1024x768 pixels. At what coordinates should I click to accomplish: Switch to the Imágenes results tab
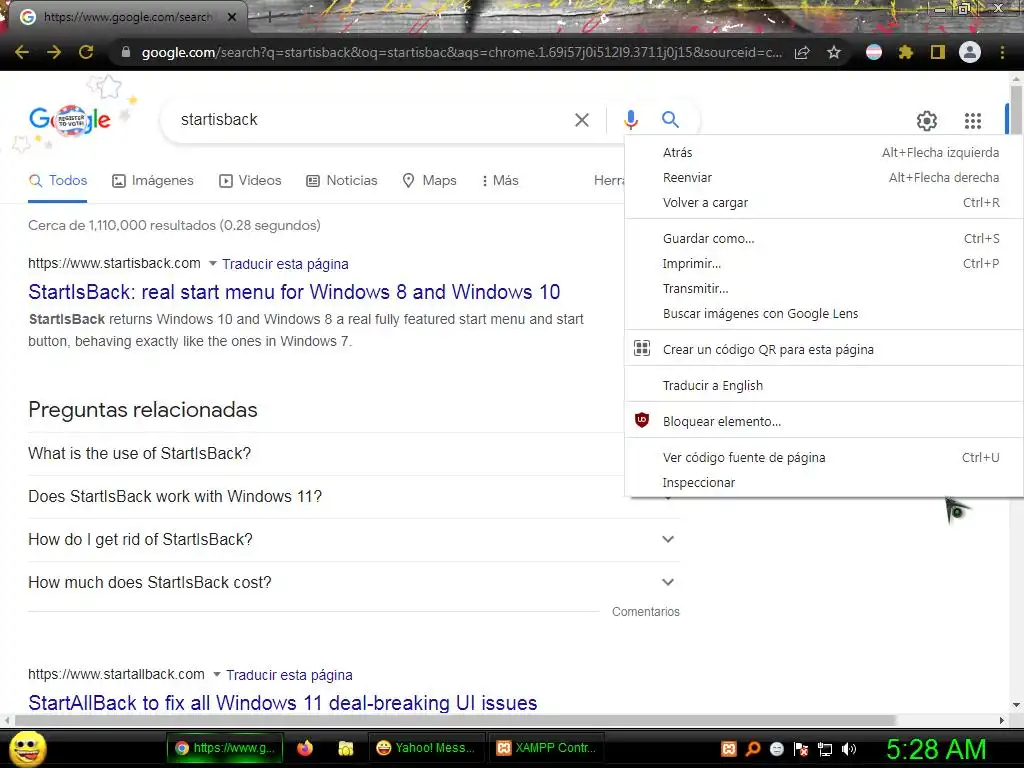pos(153,181)
